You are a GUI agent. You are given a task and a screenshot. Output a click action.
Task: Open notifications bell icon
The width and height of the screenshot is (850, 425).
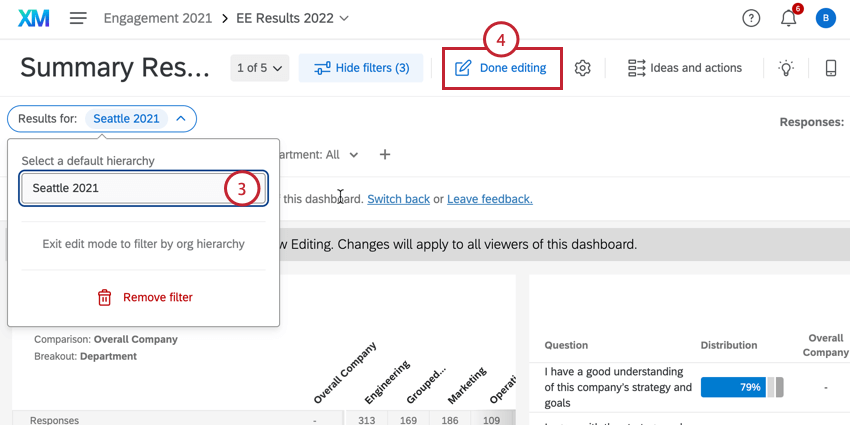[x=789, y=18]
